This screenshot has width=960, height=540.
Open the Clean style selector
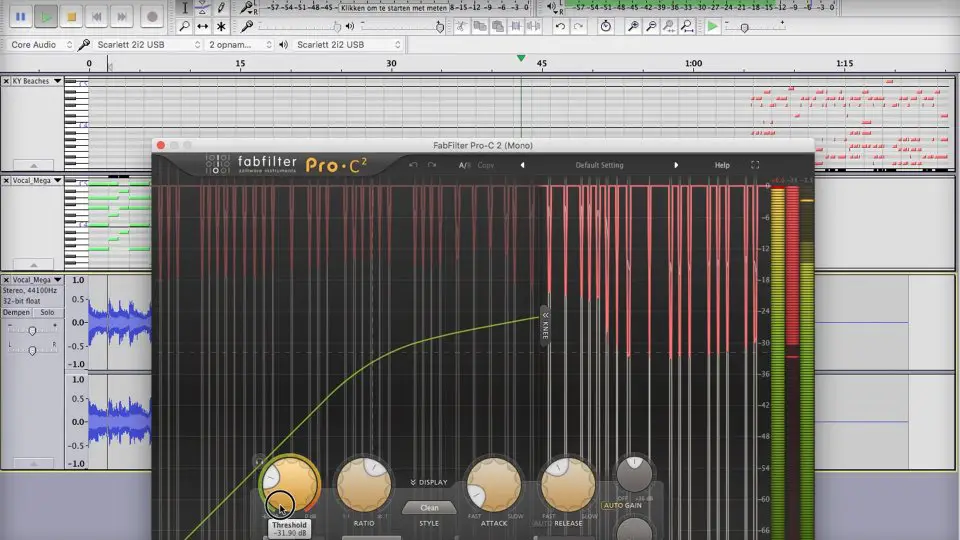pos(429,508)
